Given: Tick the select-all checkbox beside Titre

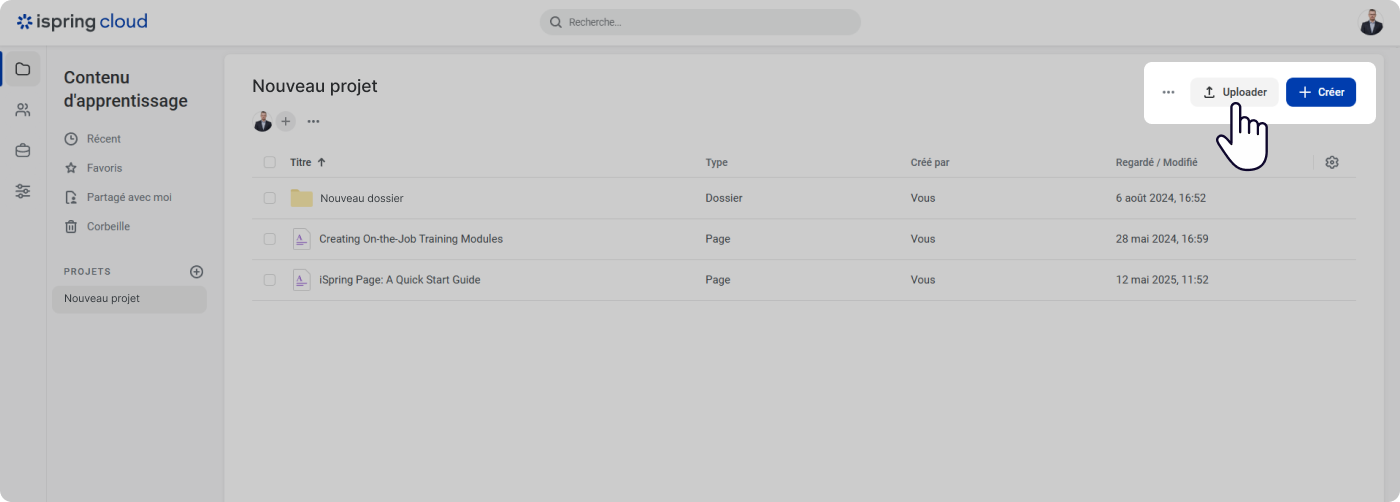Looking at the screenshot, I should 270,162.
